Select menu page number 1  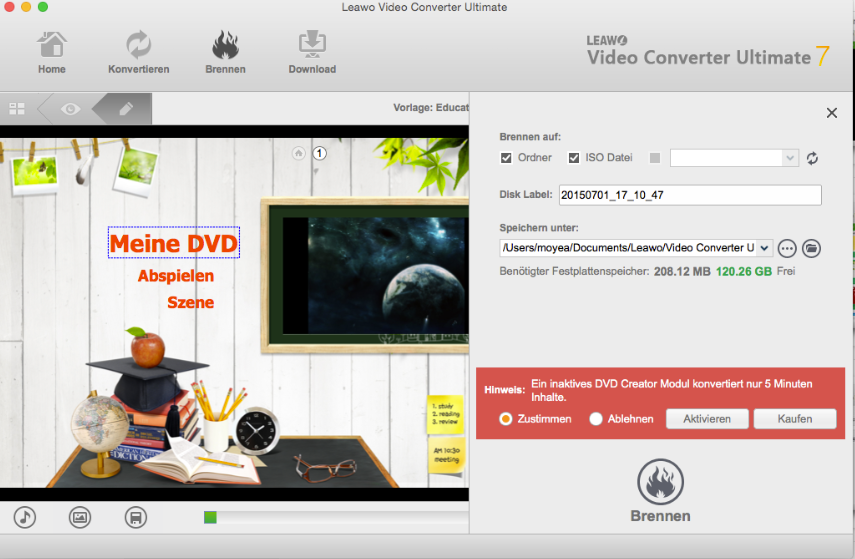(x=320, y=153)
